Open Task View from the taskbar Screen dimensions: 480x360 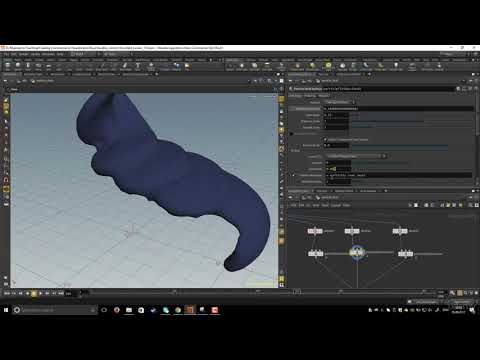[104, 310]
